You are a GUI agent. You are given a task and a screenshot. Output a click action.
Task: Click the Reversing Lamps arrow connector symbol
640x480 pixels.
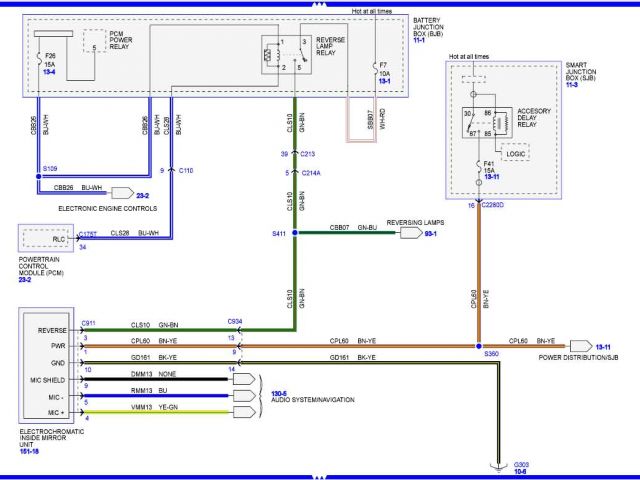click(411, 233)
